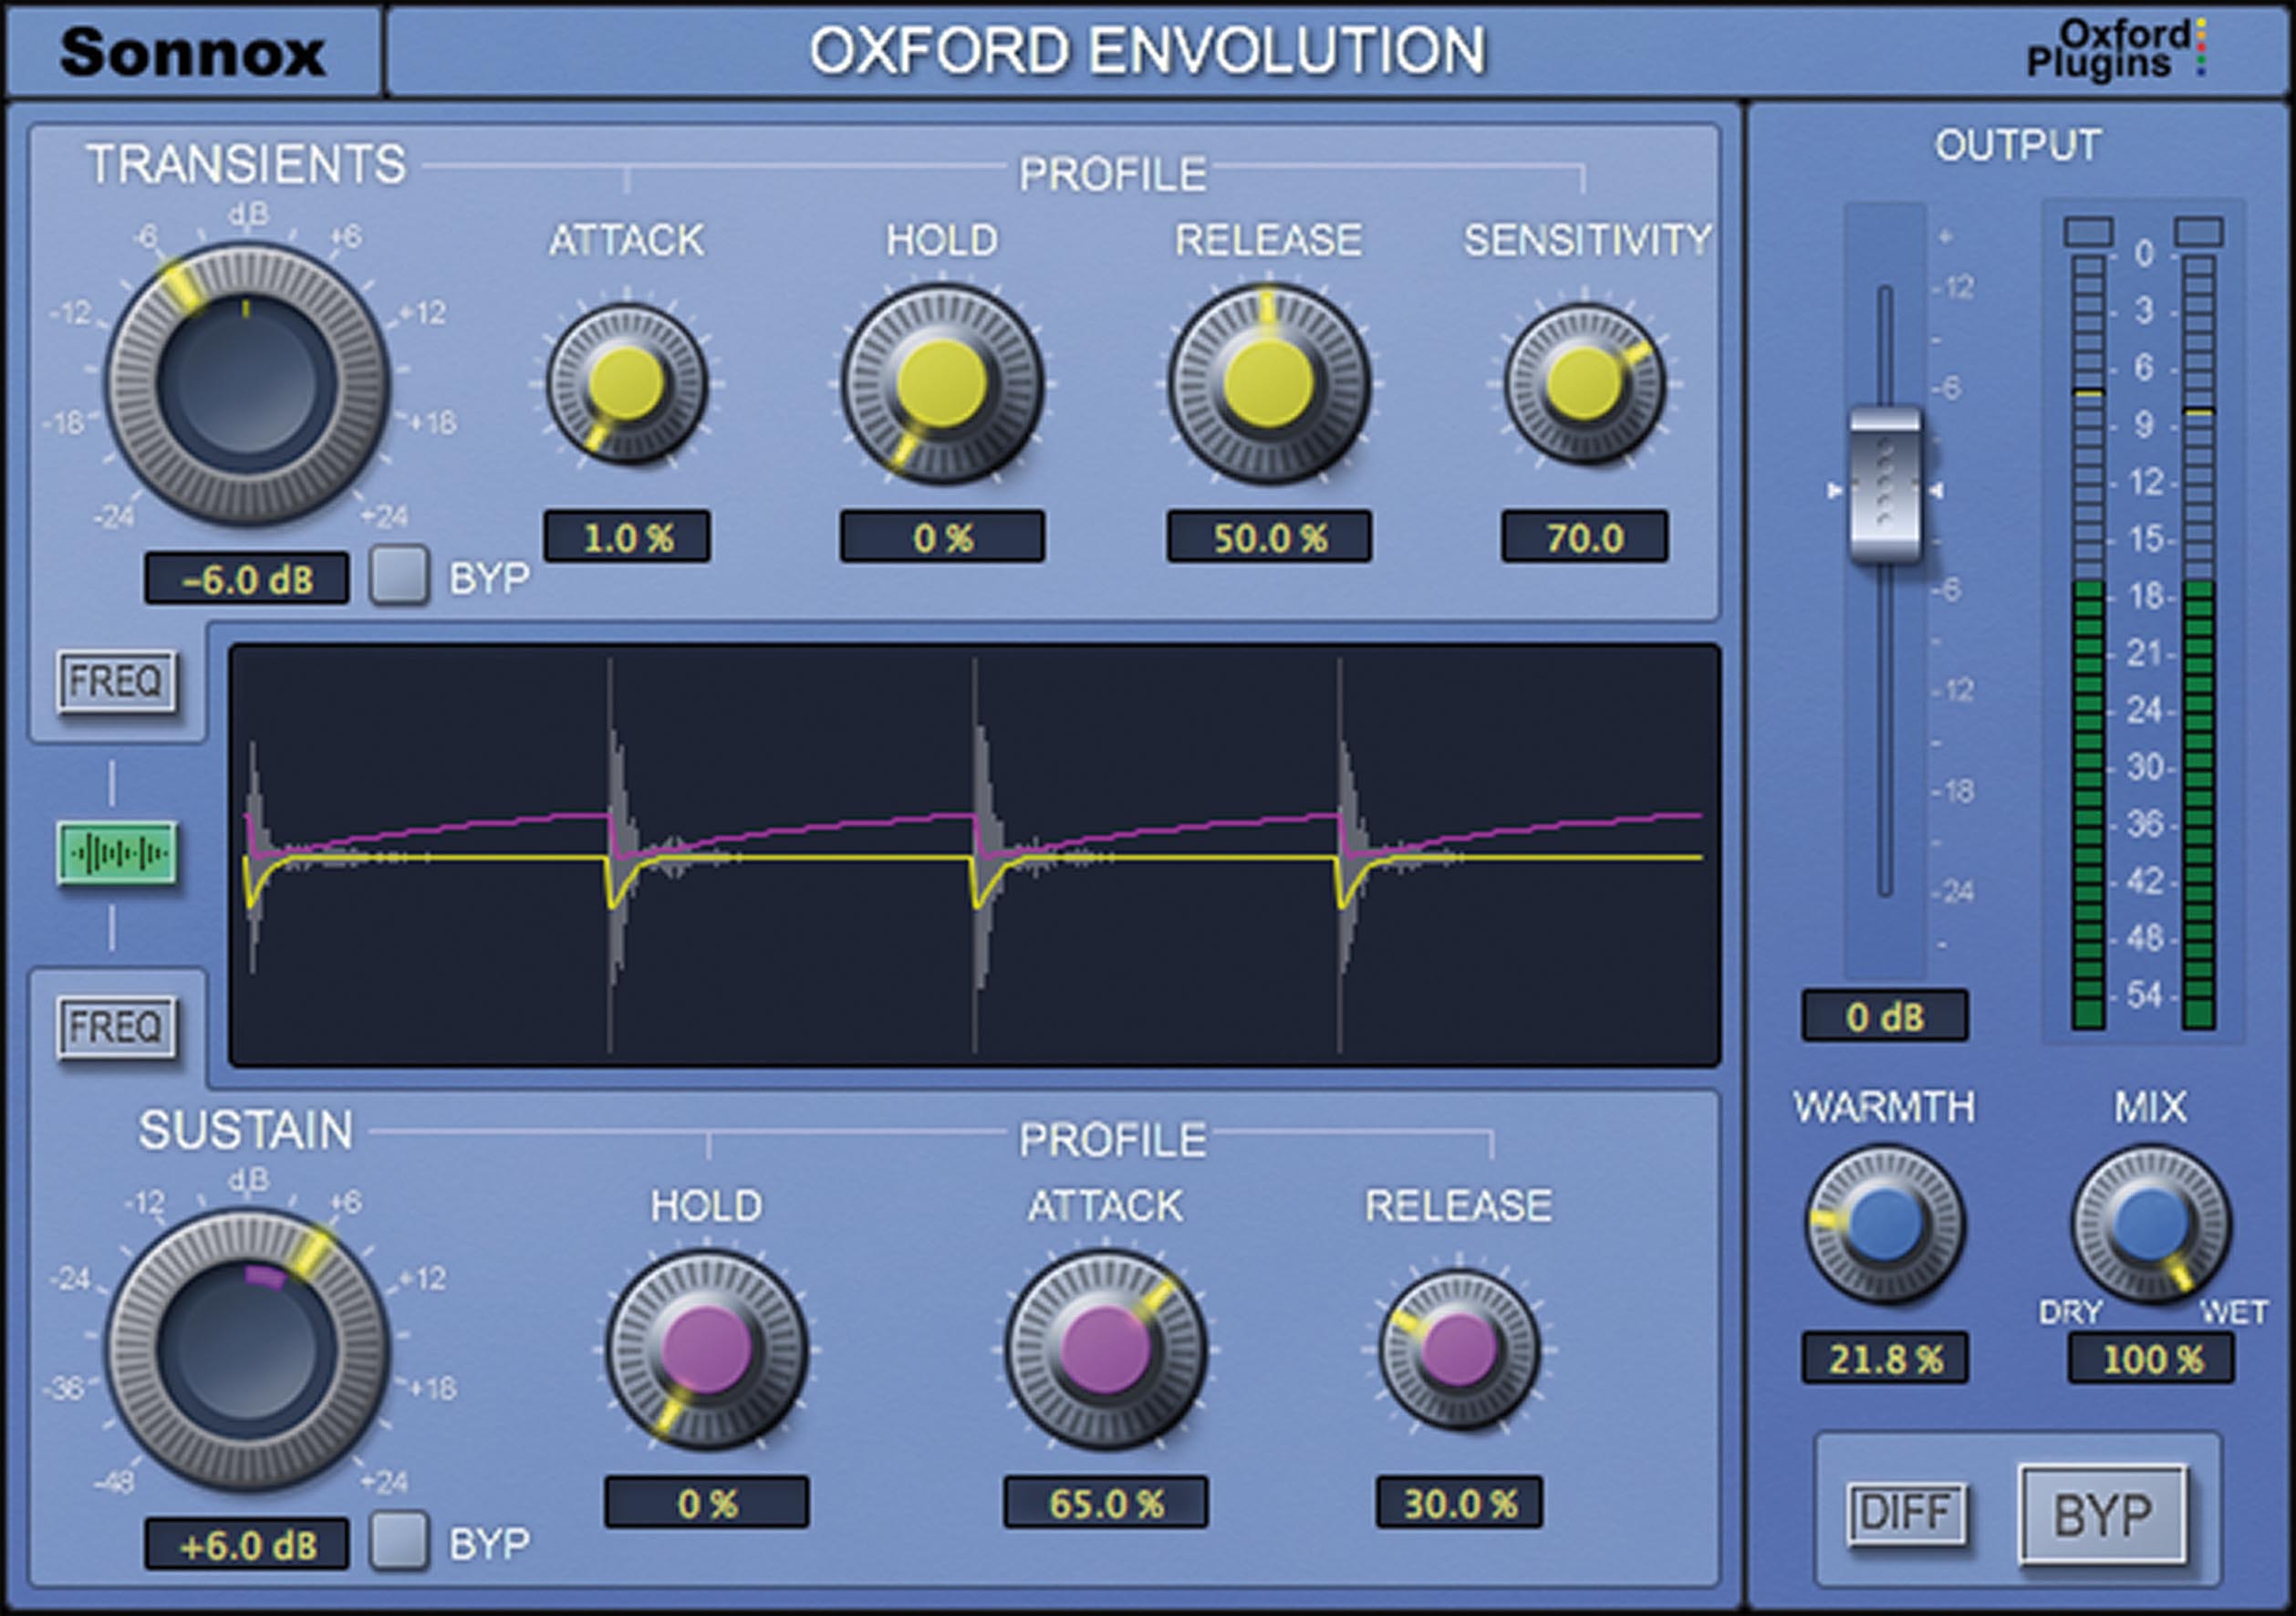
Task: Click the green waveform display toggle button
Action: [117, 853]
